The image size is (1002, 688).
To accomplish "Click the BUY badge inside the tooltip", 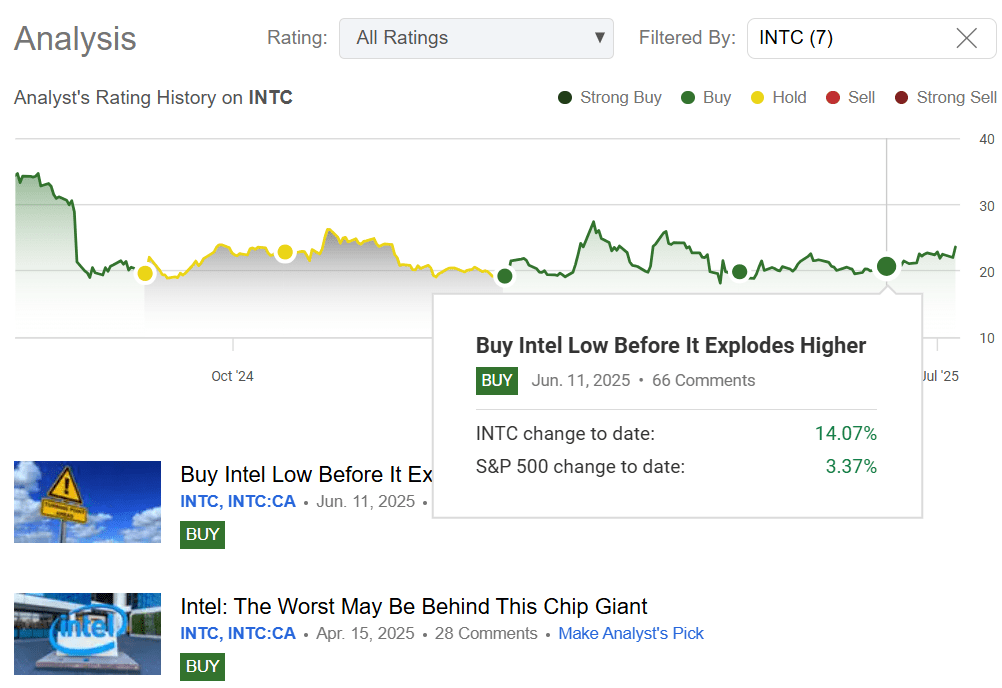I will coord(497,381).
